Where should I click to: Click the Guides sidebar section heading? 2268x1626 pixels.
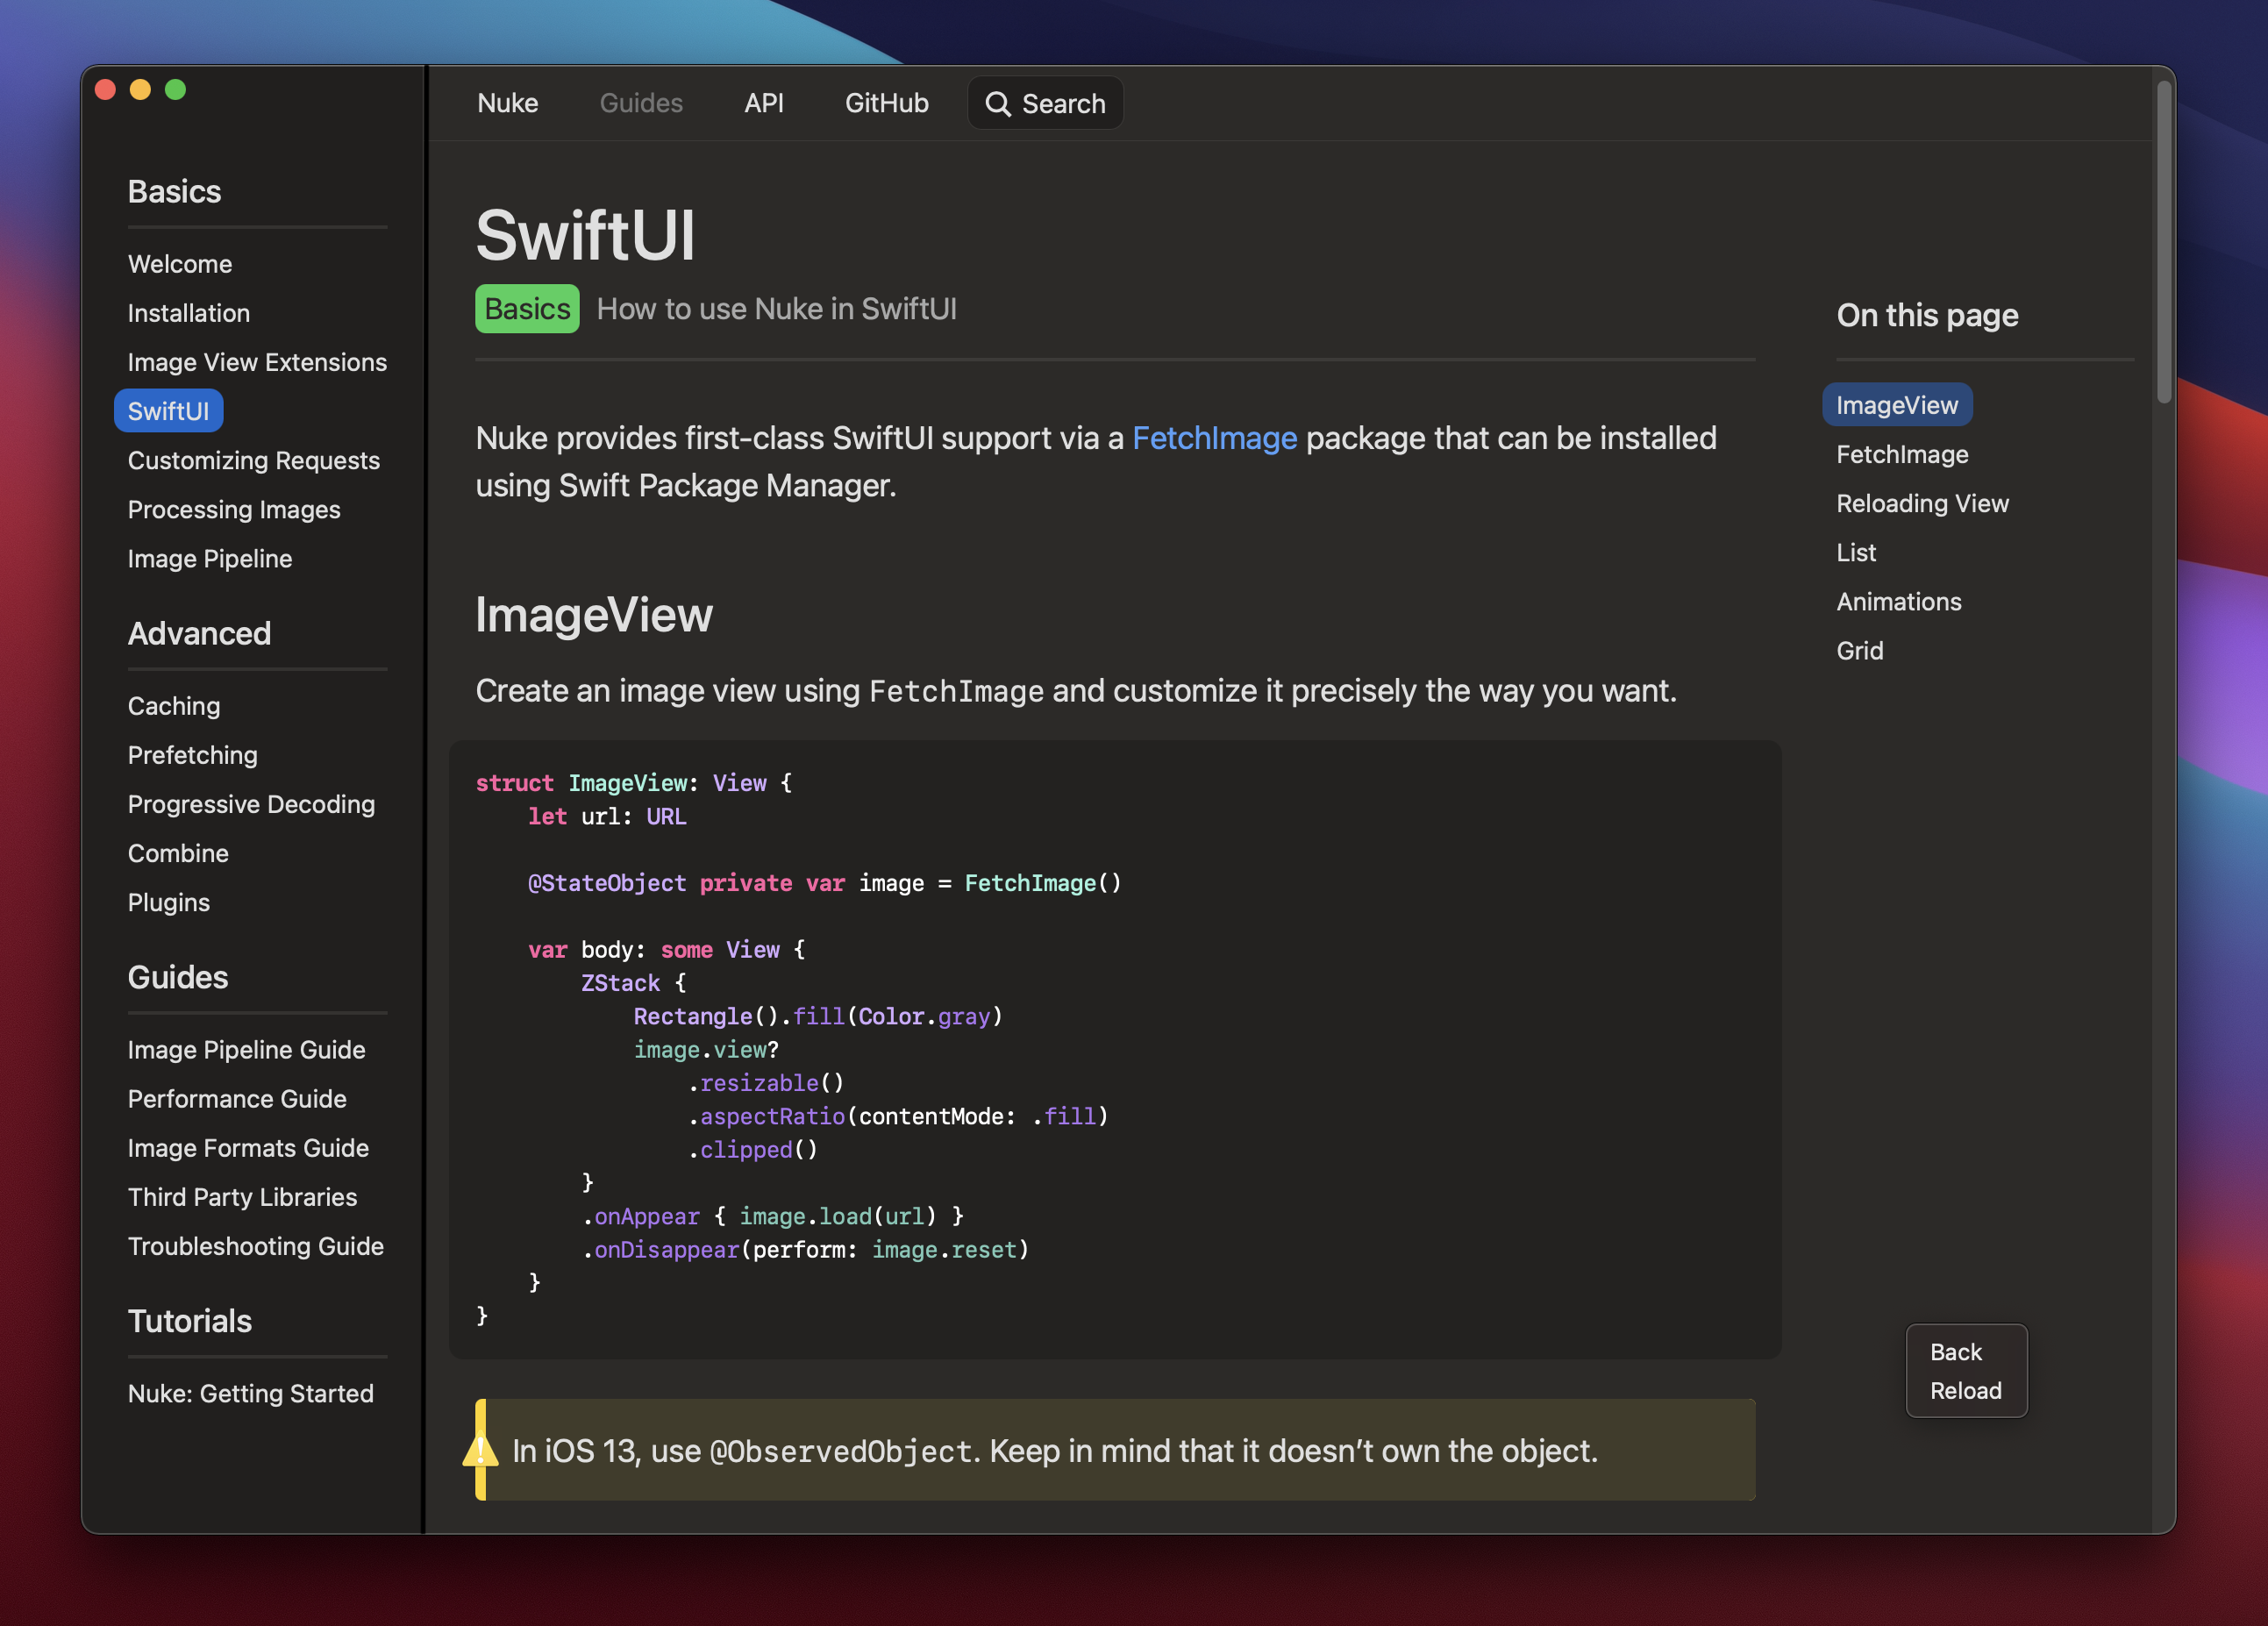pyautogui.click(x=178, y=977)
